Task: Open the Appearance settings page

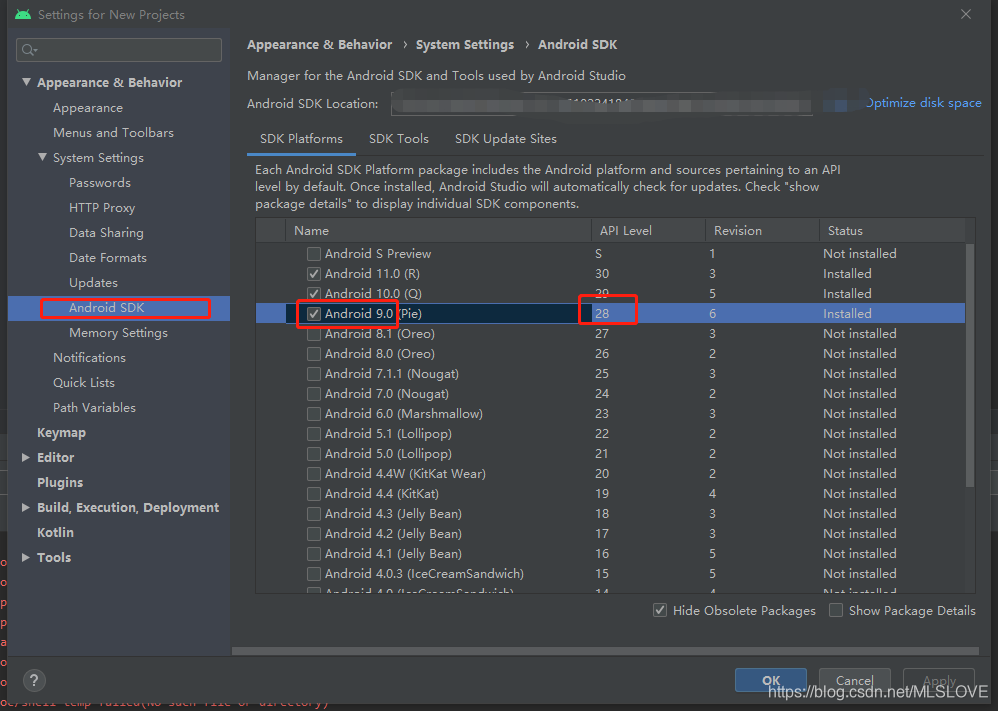Action: [88, 108]
